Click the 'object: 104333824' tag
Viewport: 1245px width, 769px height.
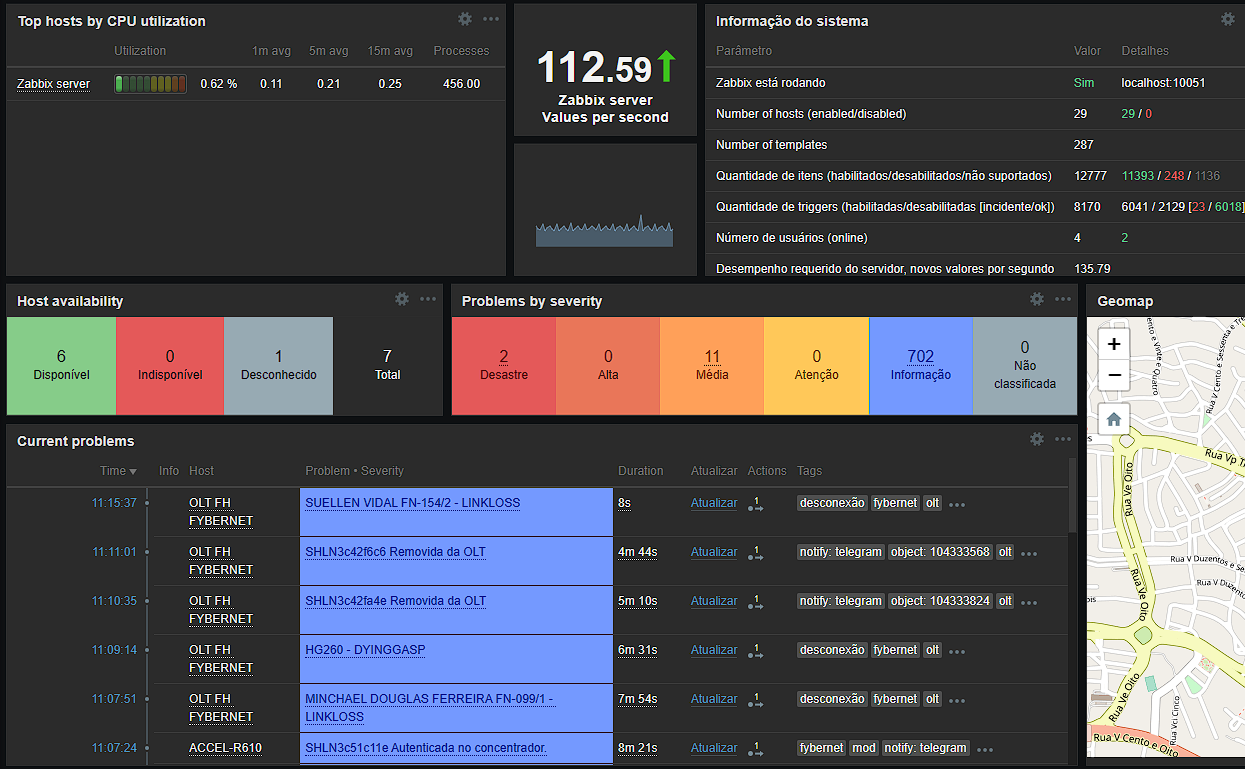tap(940, 601)
